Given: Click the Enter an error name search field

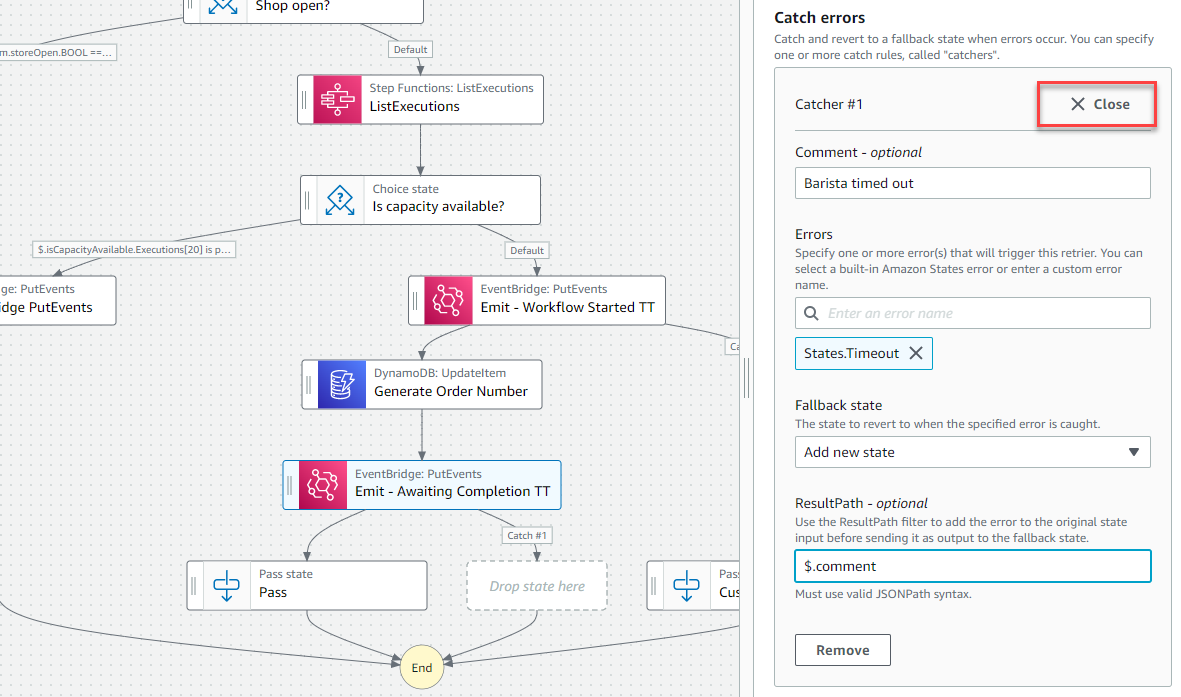Looking at the screenshot, I should click(972, 313).
